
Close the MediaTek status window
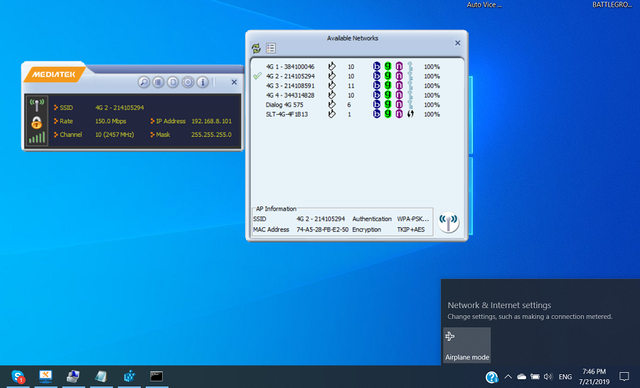[234, 82]
